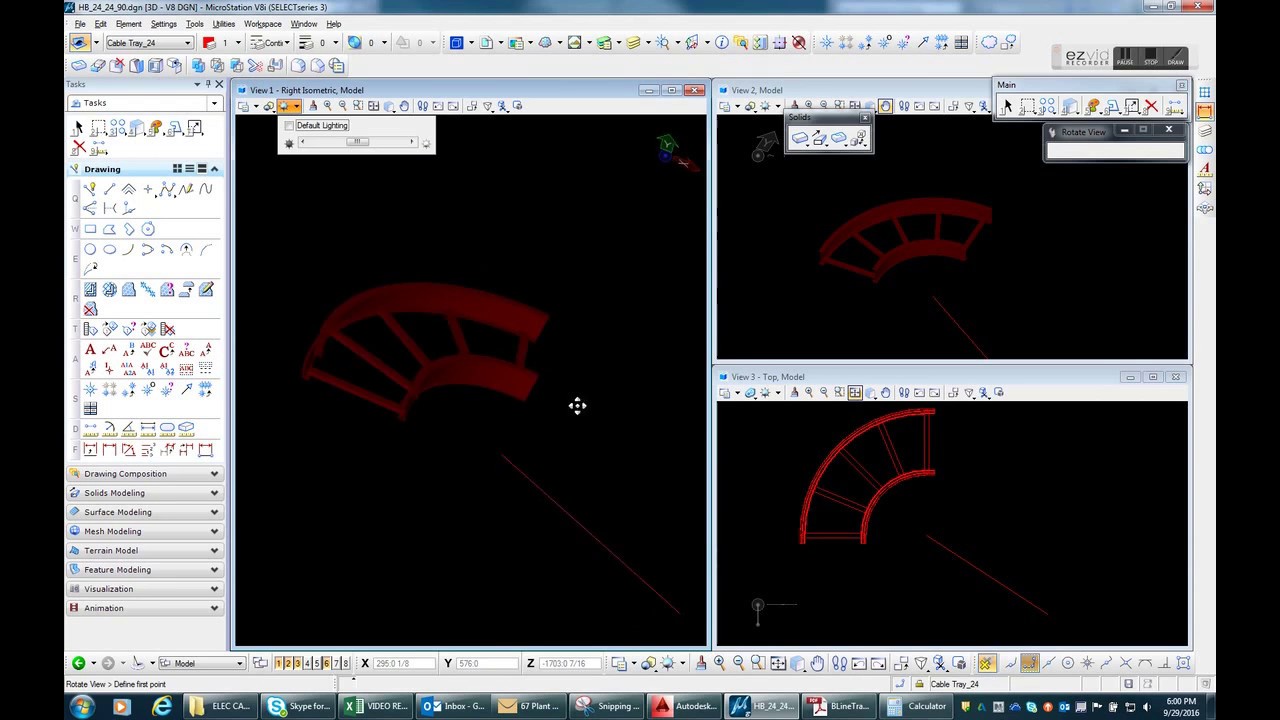Click the active color swatch in attributes toolbar
Viewport: 1280px width, 720px height.
coord(209,43)
